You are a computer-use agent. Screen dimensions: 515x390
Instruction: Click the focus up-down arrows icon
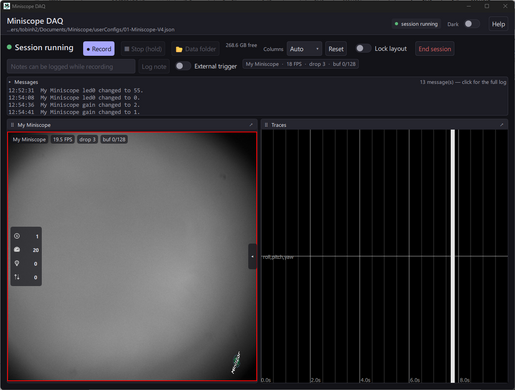[17, 277]
